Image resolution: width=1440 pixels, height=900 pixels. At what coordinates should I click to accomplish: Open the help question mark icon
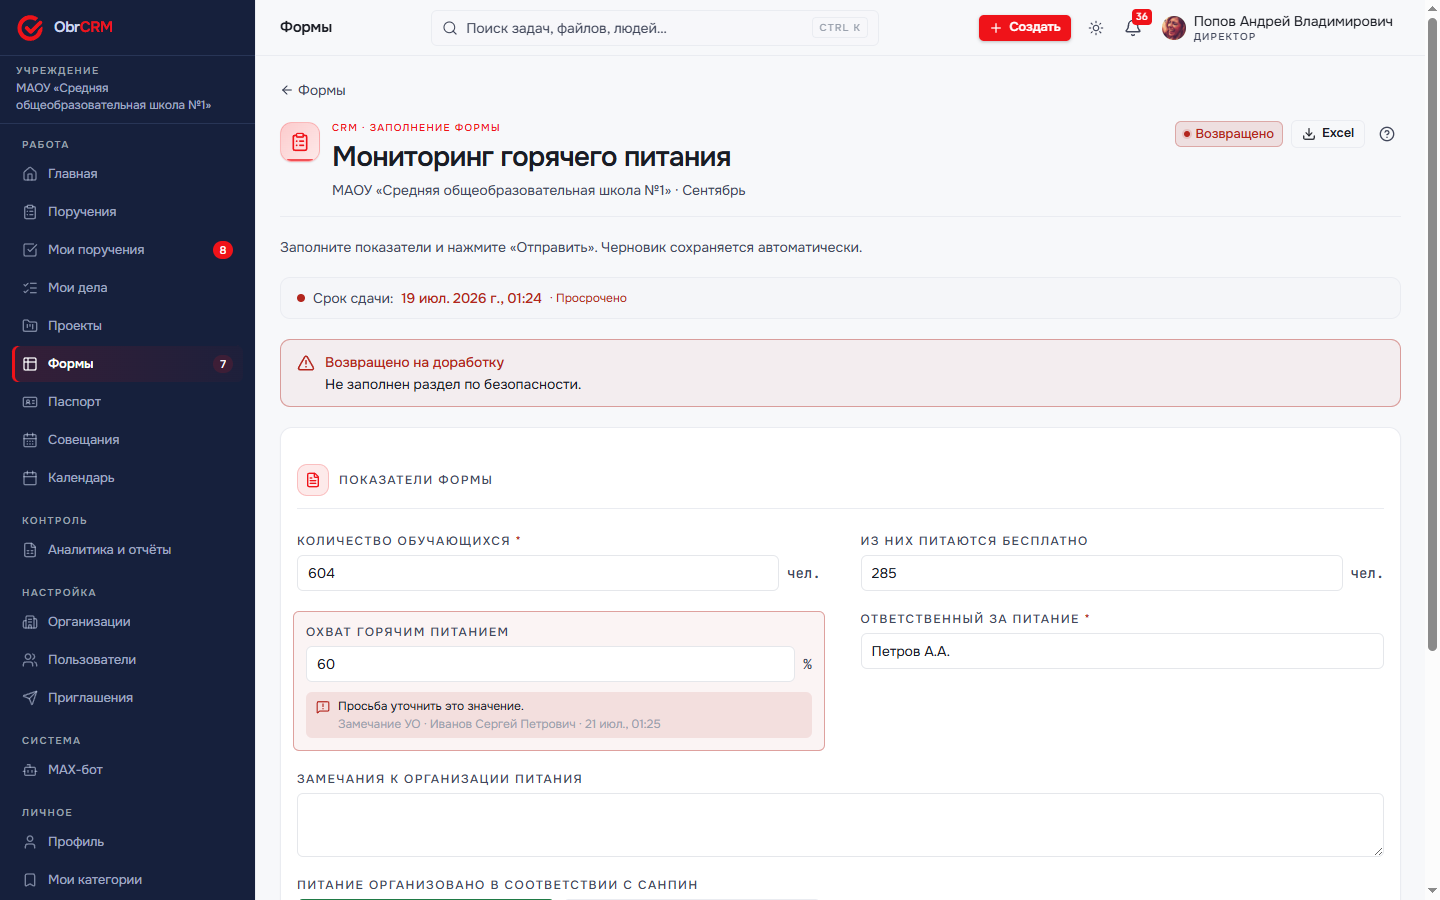click(1387, 134)
